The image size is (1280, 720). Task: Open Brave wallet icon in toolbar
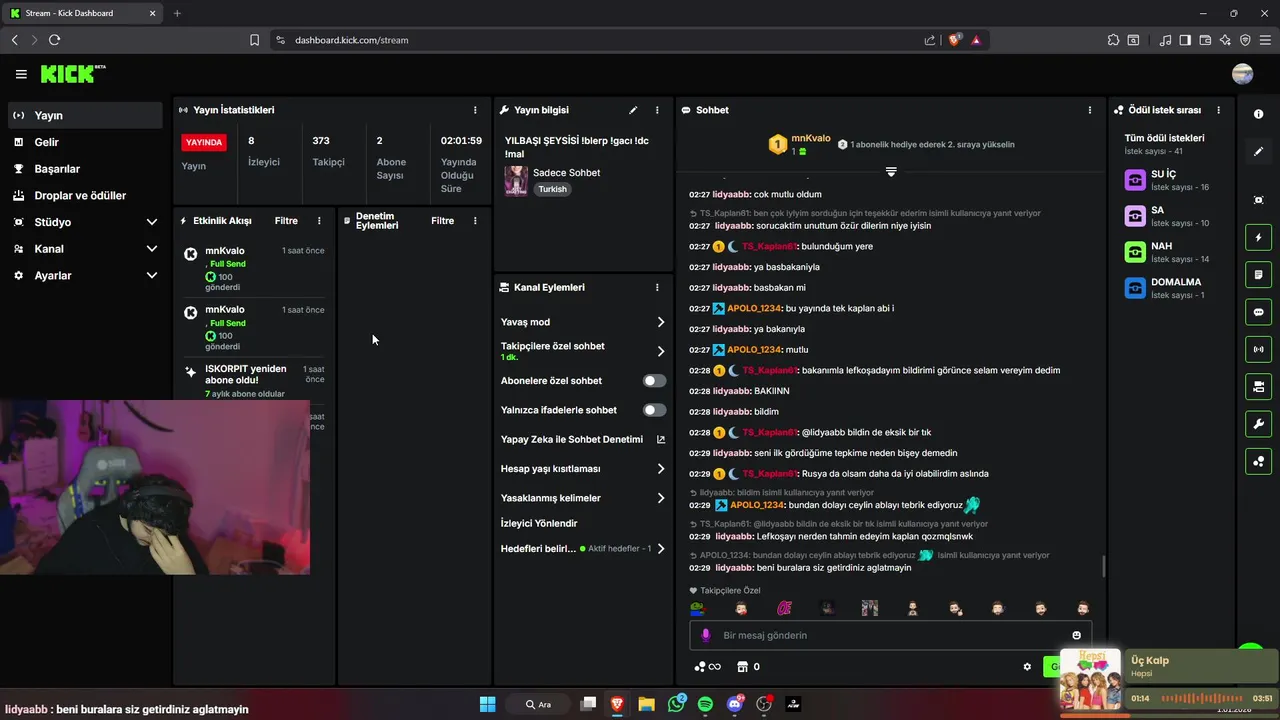1205,40
